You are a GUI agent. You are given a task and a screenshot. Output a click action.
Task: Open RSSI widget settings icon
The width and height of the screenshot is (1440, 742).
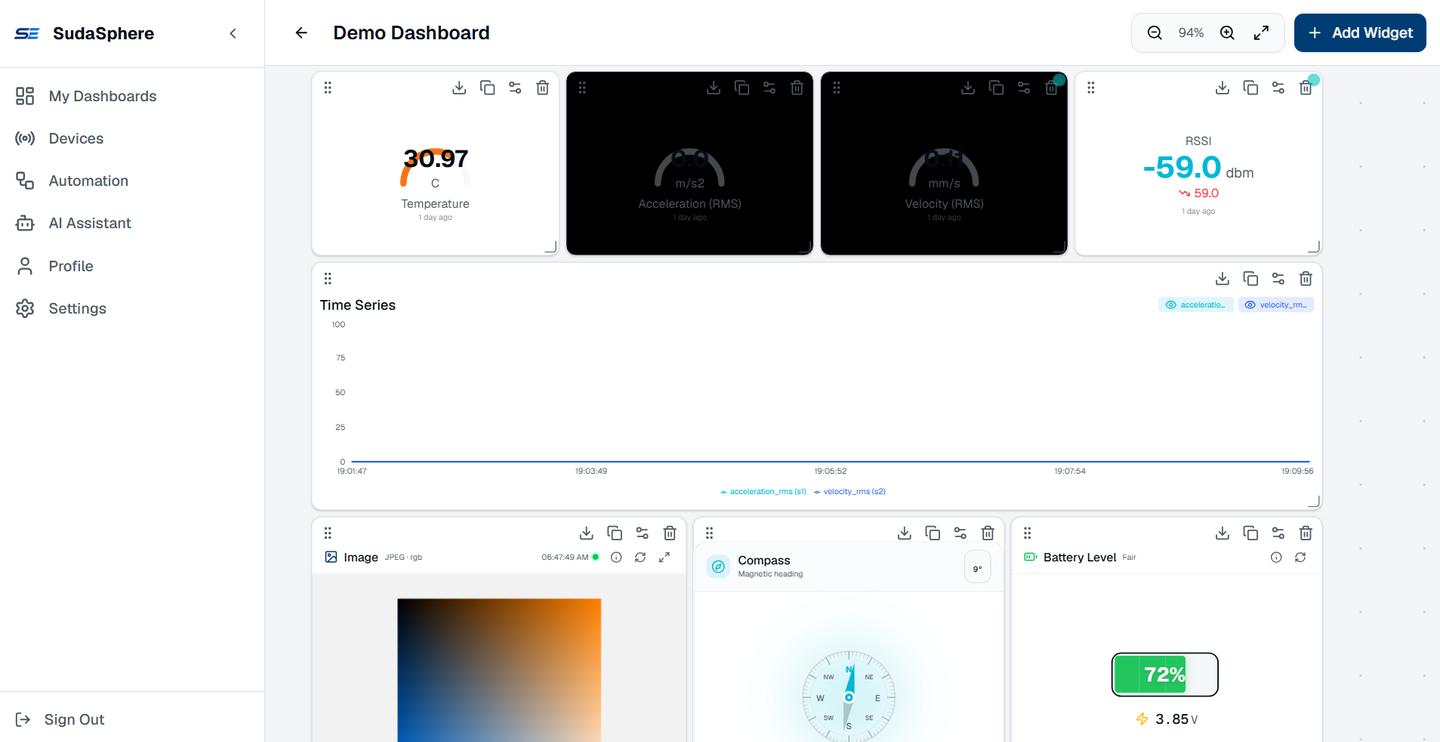point(1278,88)
